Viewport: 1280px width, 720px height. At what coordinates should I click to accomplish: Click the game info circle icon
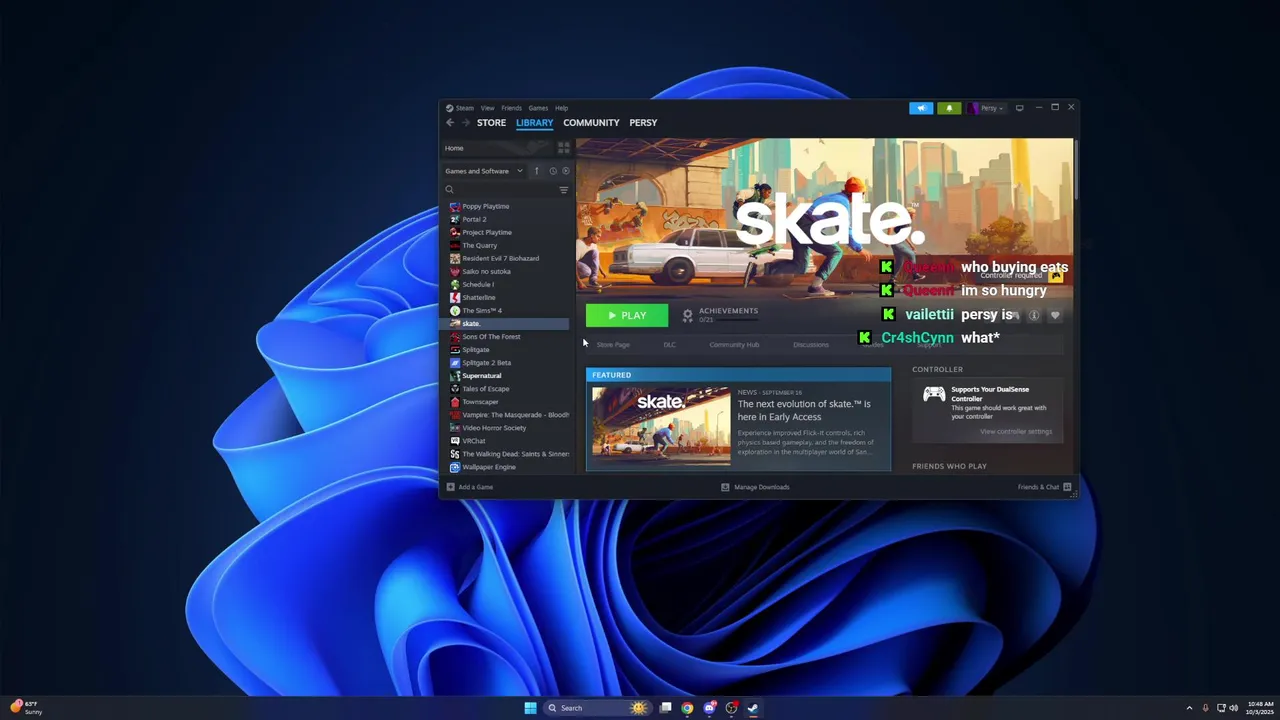click(x=1034, y=315)
